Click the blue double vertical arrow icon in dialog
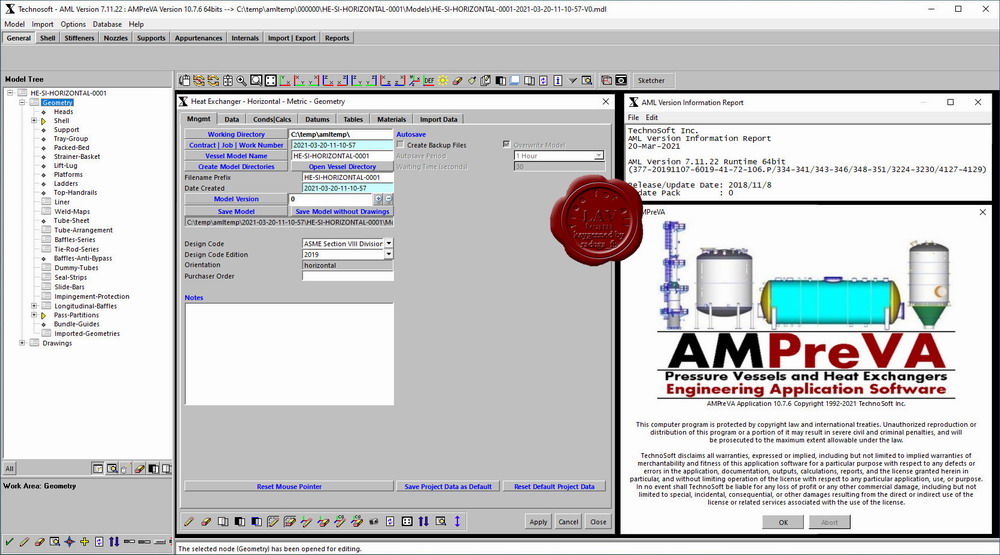1000x555 pixels. (457, 521)
